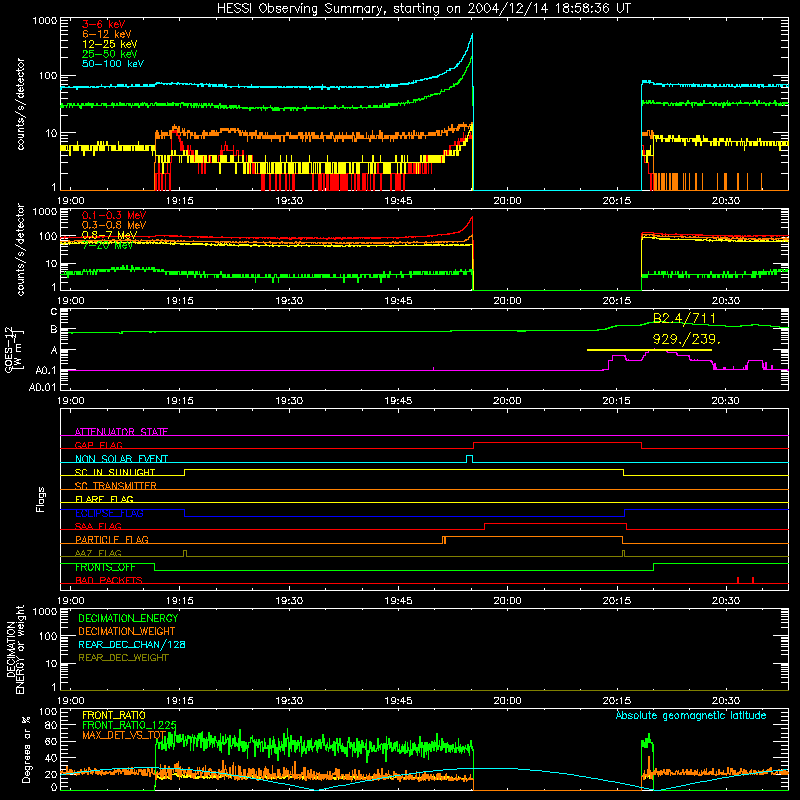Screen dimensions: 800x800
Task: Click the Flags panel axis label
Action: (41, 499)
